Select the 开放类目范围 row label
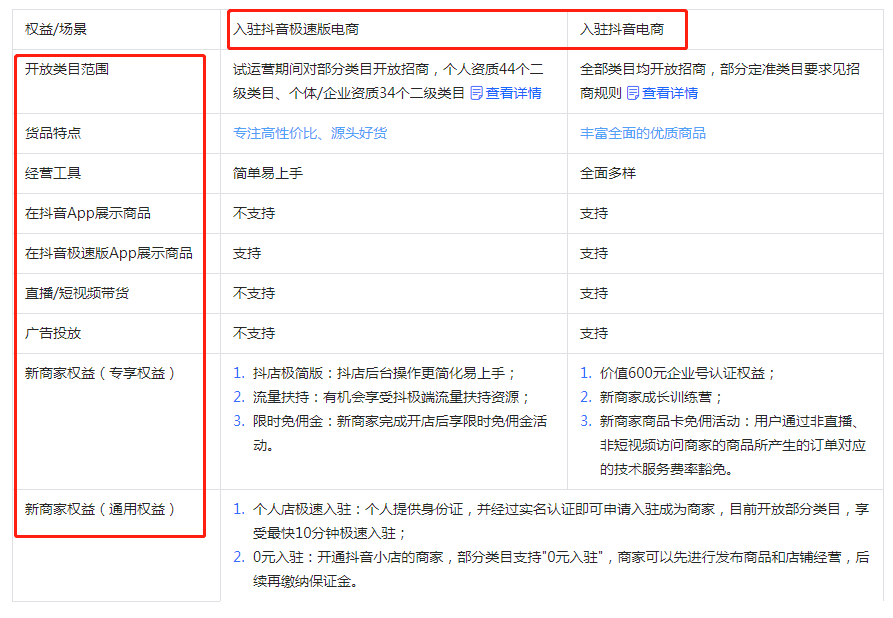This screenshot has width=893, height=618. (x=68, y=71)
